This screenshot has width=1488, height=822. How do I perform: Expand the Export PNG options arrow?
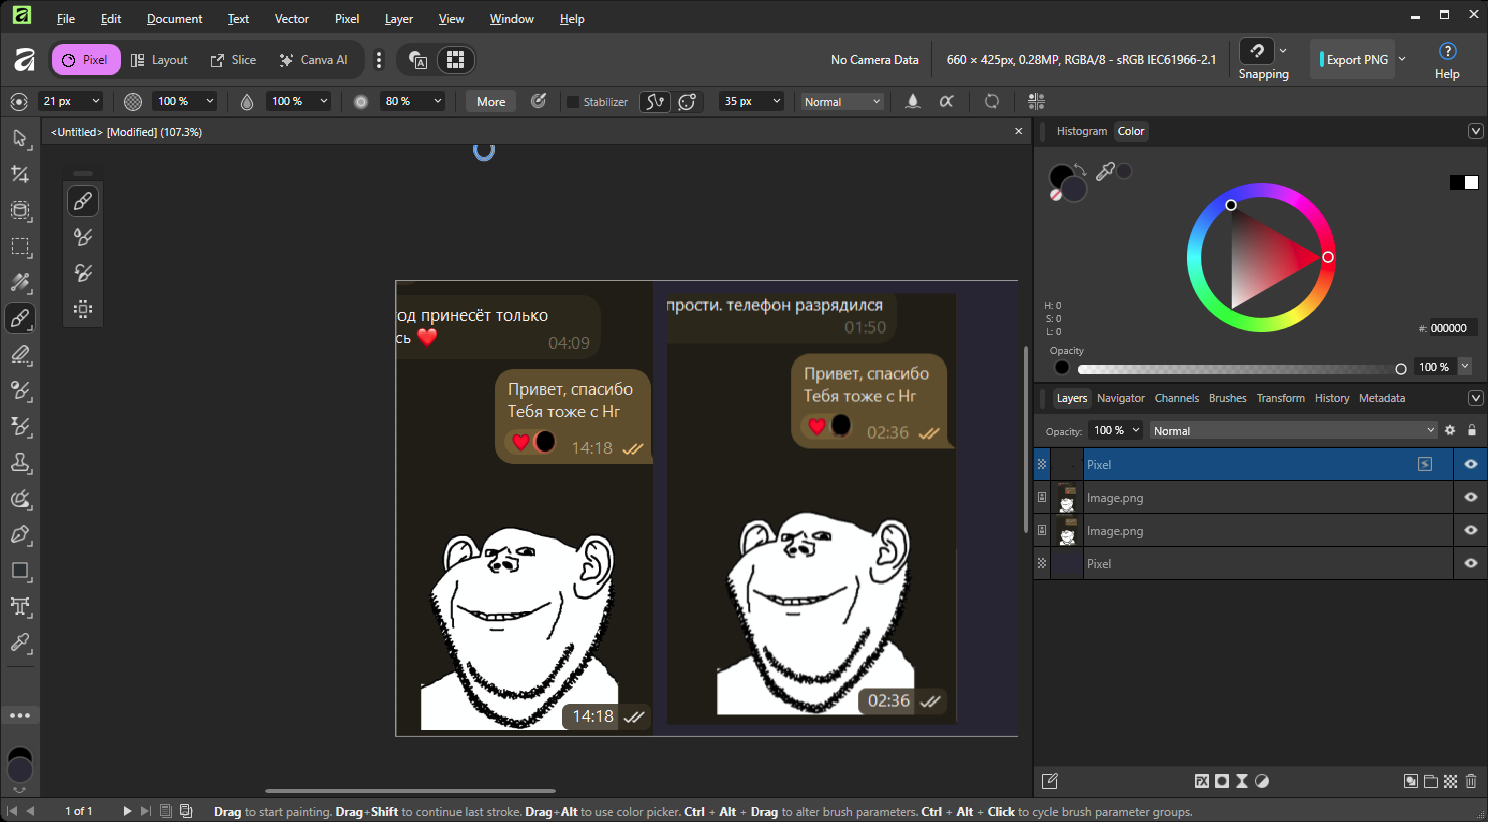tap(1402, 59)
